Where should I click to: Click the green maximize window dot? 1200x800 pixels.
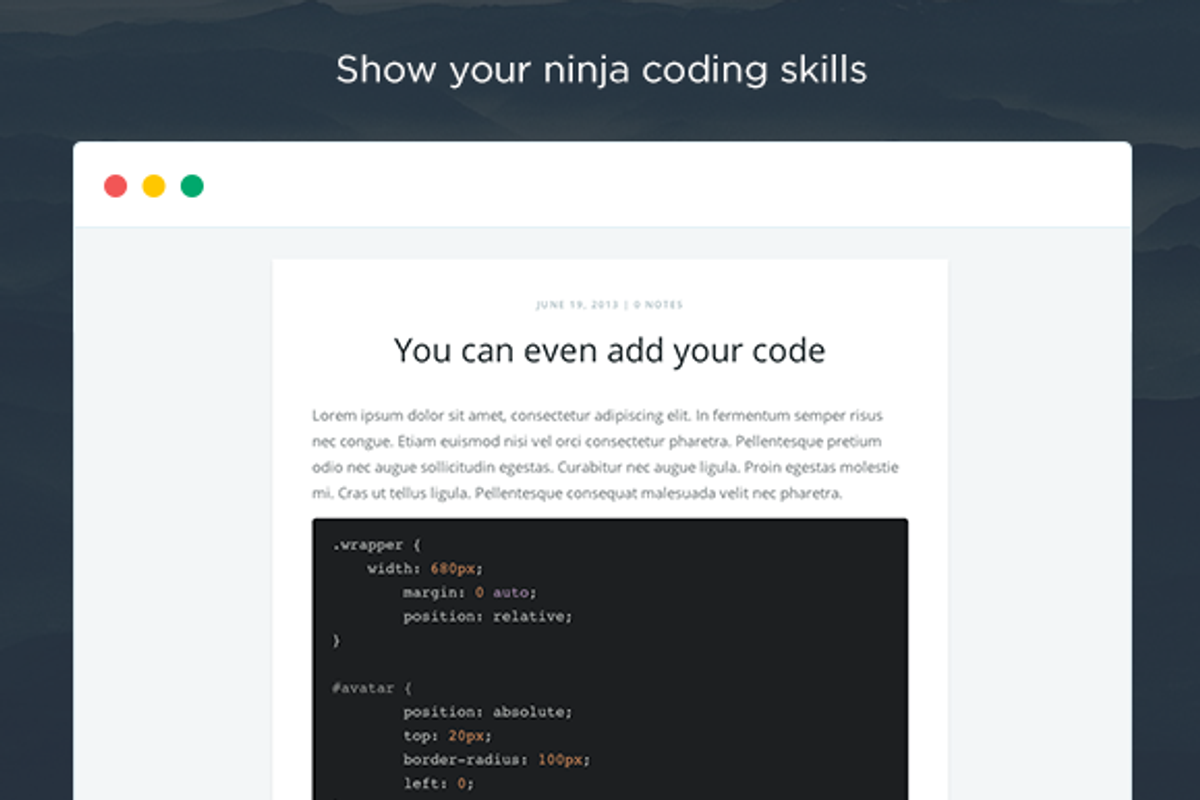click(192, 186)
